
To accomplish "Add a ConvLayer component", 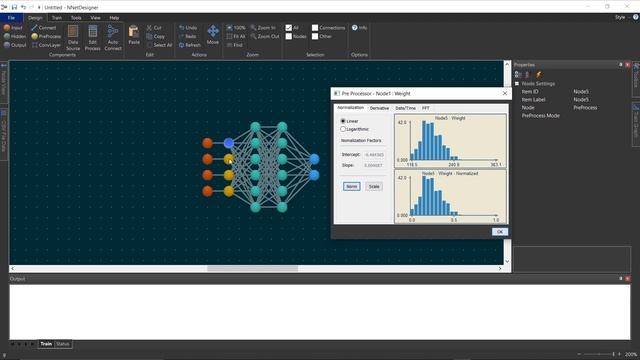I will (x=46, y=45).
